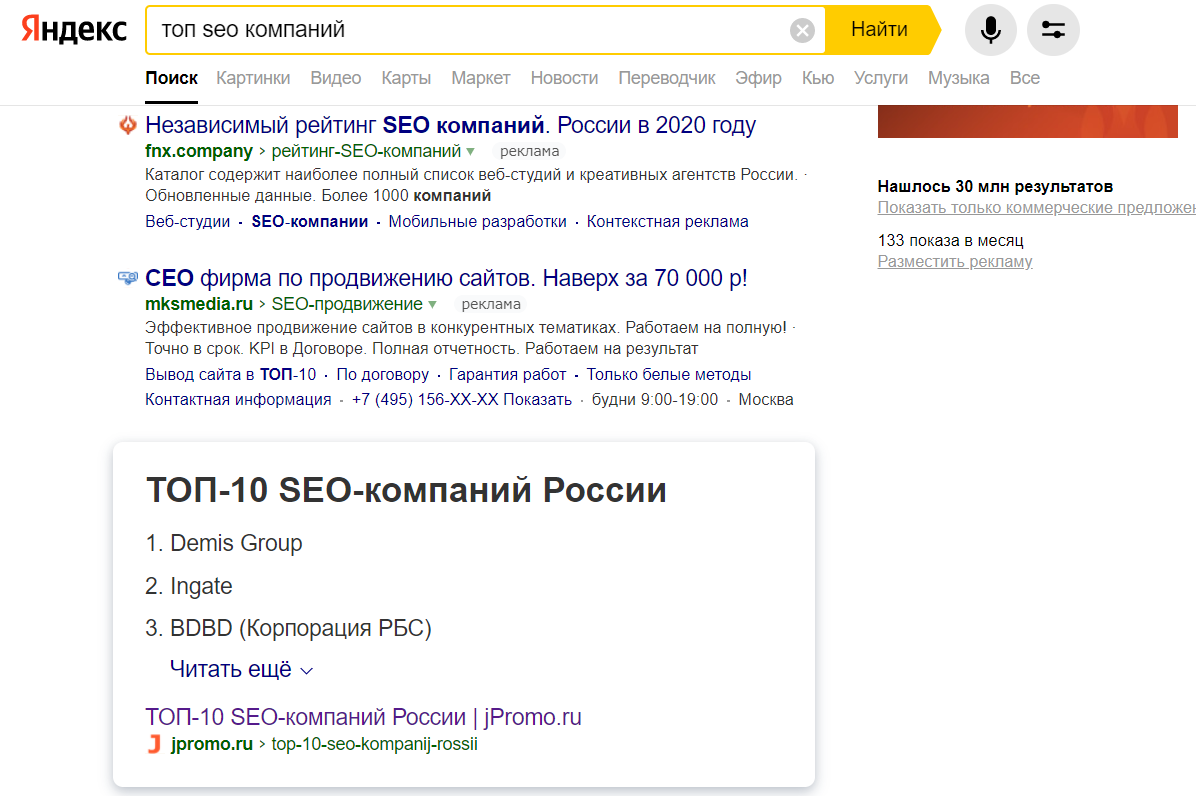Expand 'Читать ещё' list
The height and width of the screenshot is (796, 1196).
(241, 670)
